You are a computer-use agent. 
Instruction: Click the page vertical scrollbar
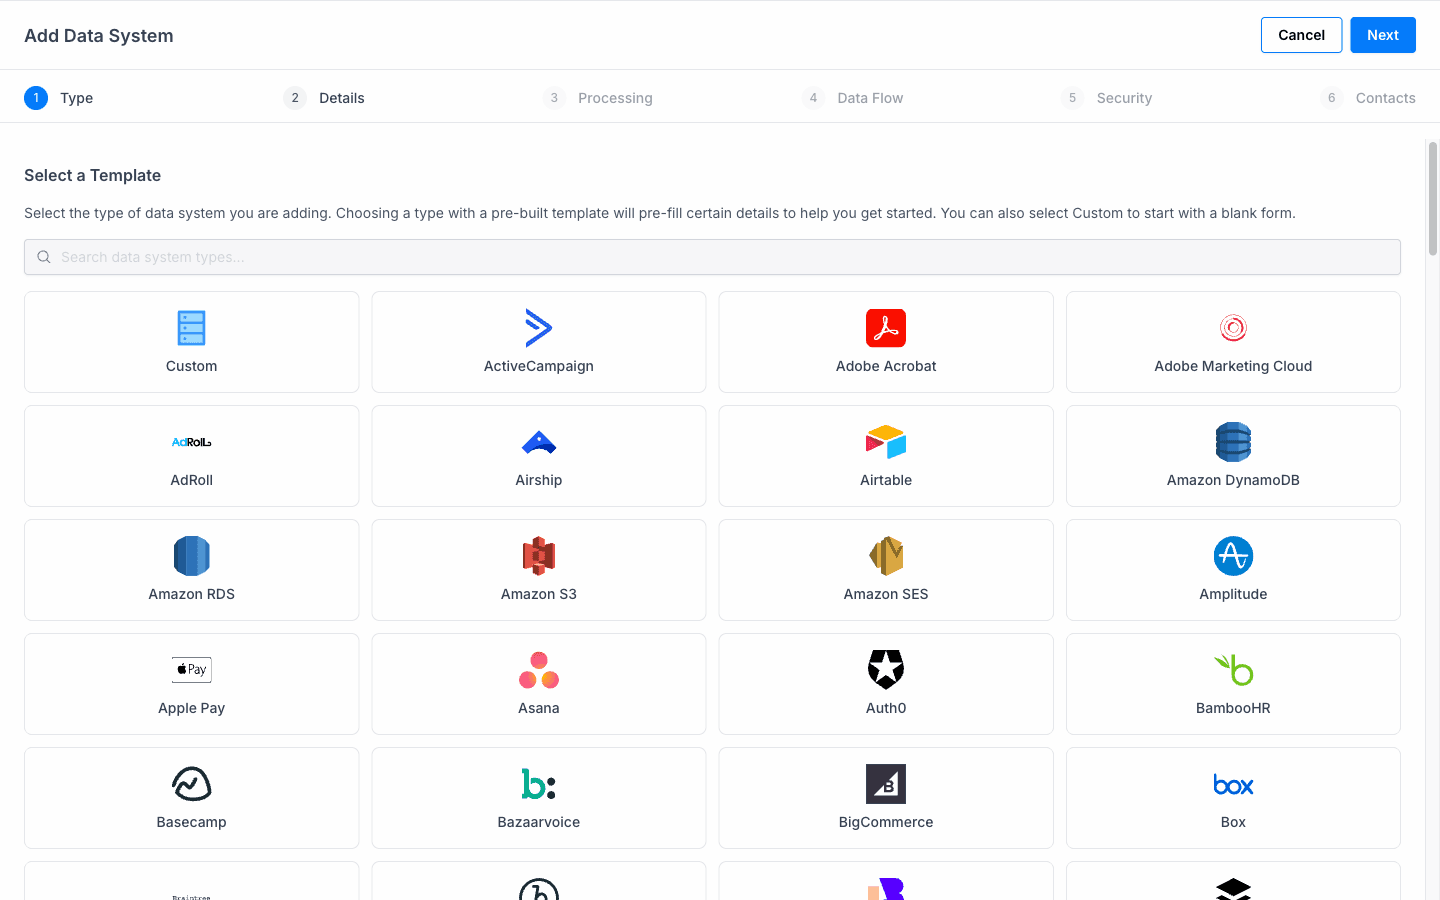tap(1433, 198)
